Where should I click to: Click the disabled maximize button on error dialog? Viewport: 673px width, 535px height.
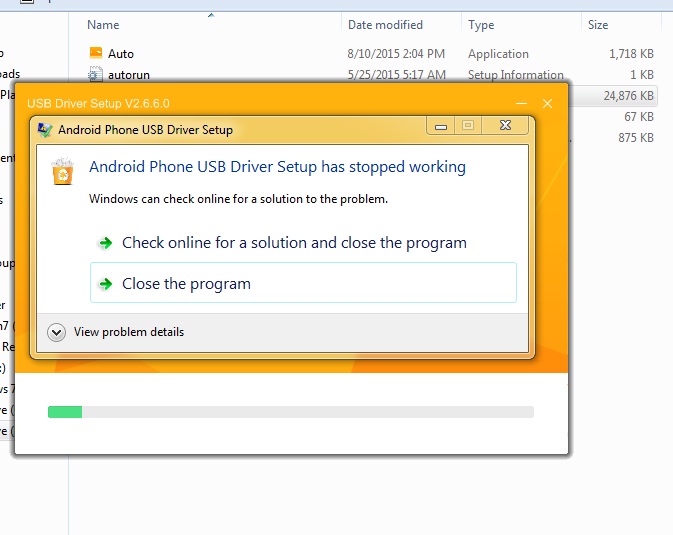tap(468, 125)
